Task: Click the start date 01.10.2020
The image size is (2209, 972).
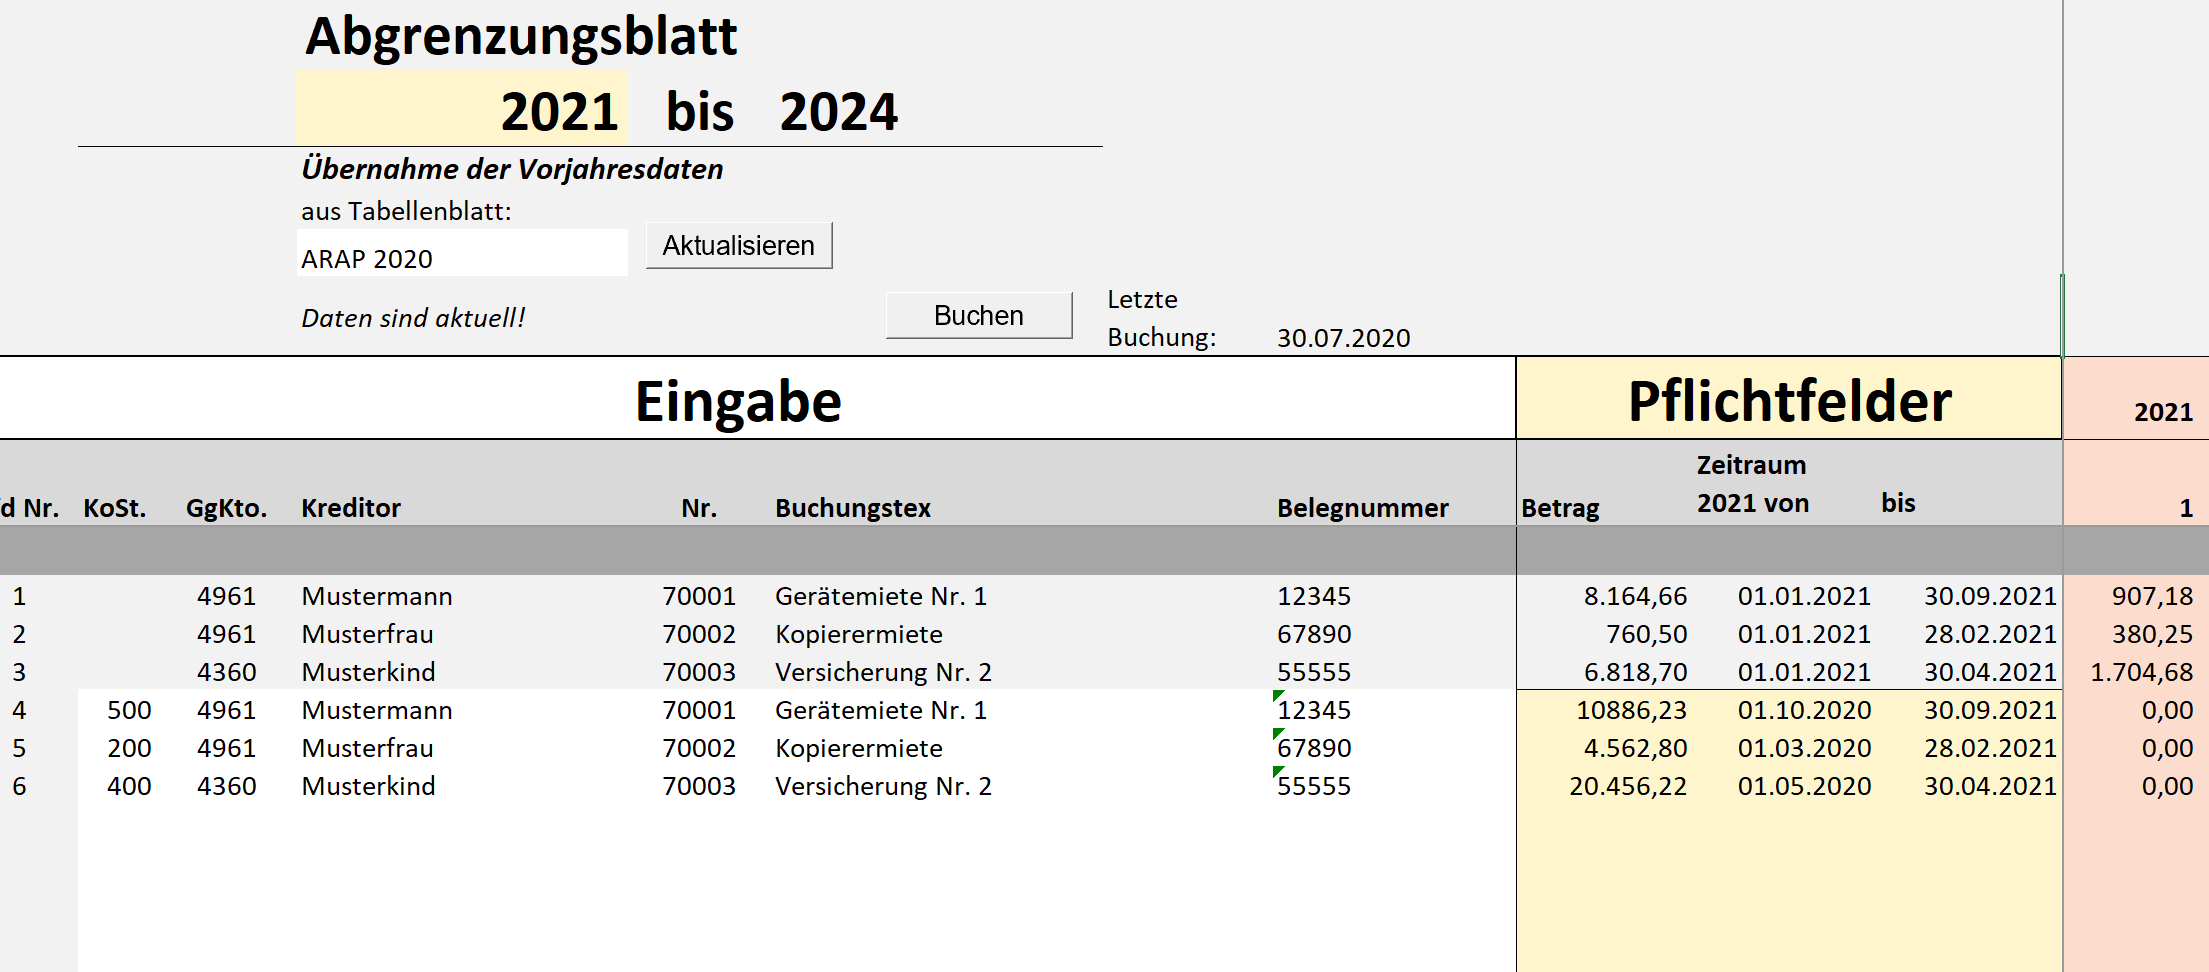Action: (x=1804, y=710)
